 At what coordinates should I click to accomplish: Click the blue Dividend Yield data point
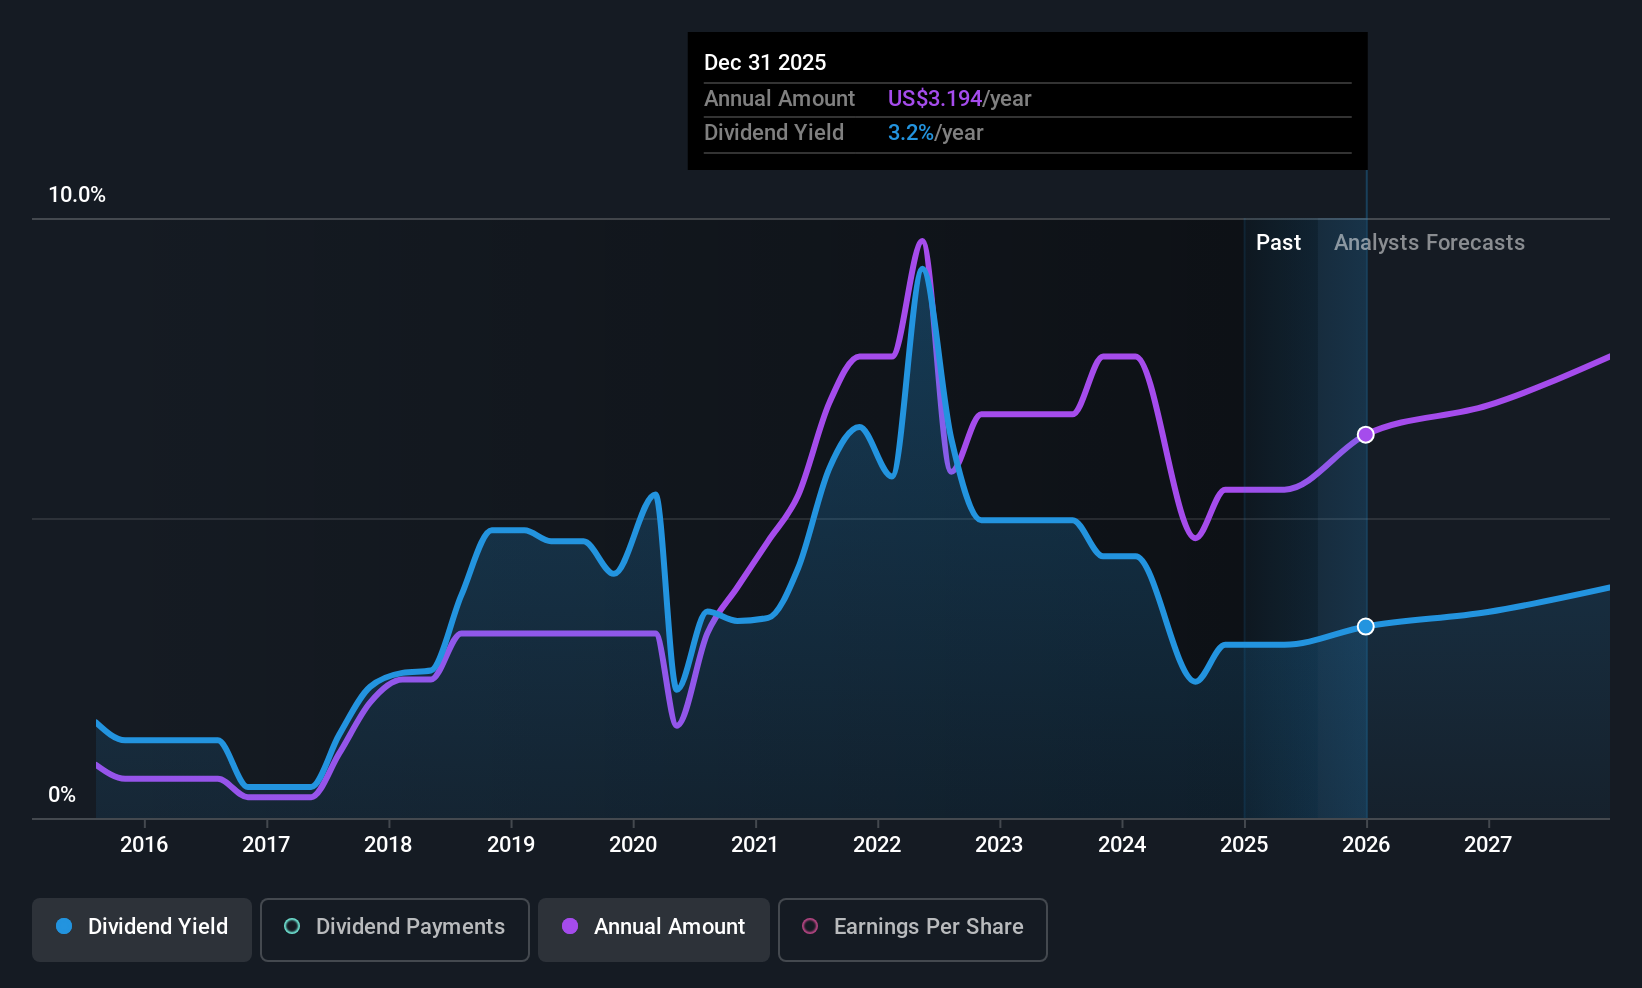[1366, 627]
